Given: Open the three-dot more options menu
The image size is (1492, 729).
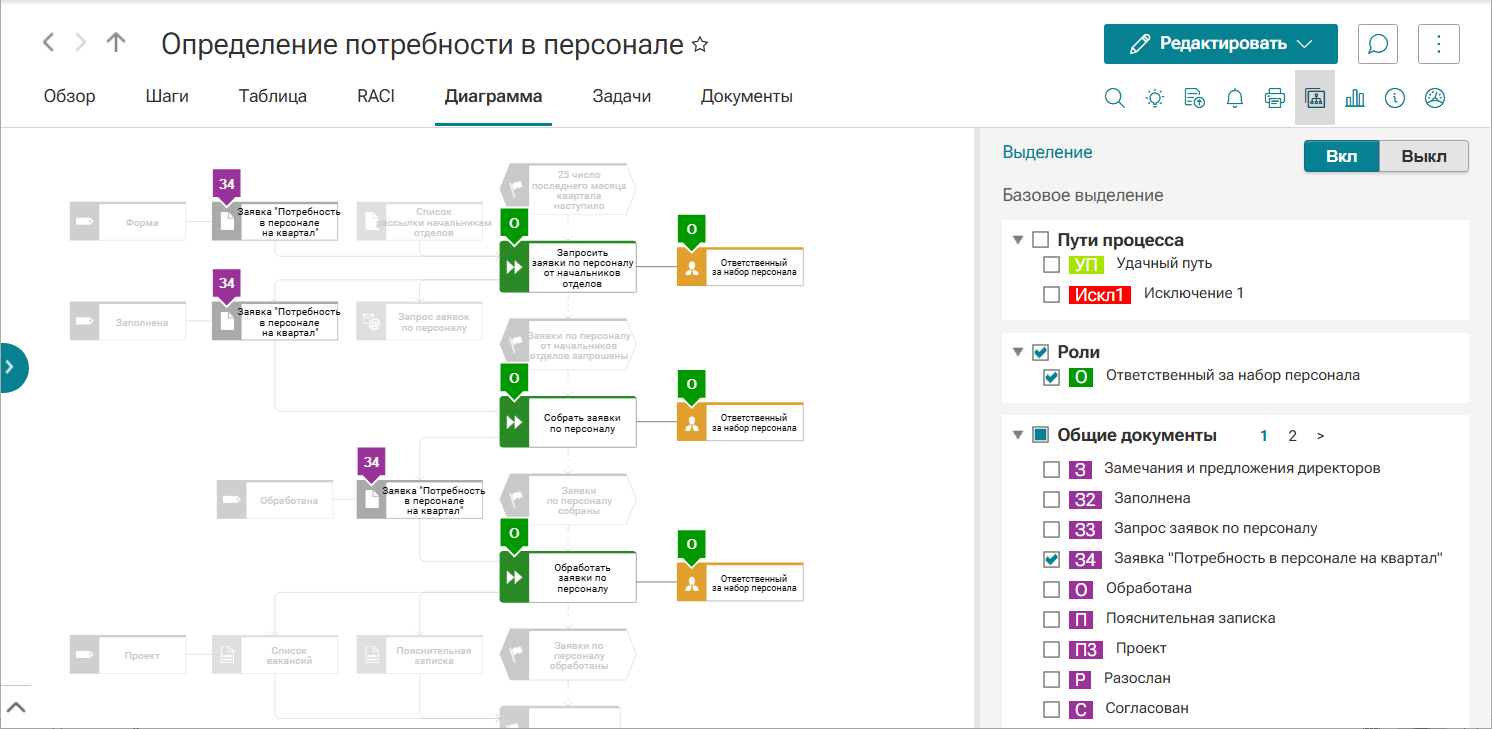Looking at the screenshot, I should [1439, 44].
